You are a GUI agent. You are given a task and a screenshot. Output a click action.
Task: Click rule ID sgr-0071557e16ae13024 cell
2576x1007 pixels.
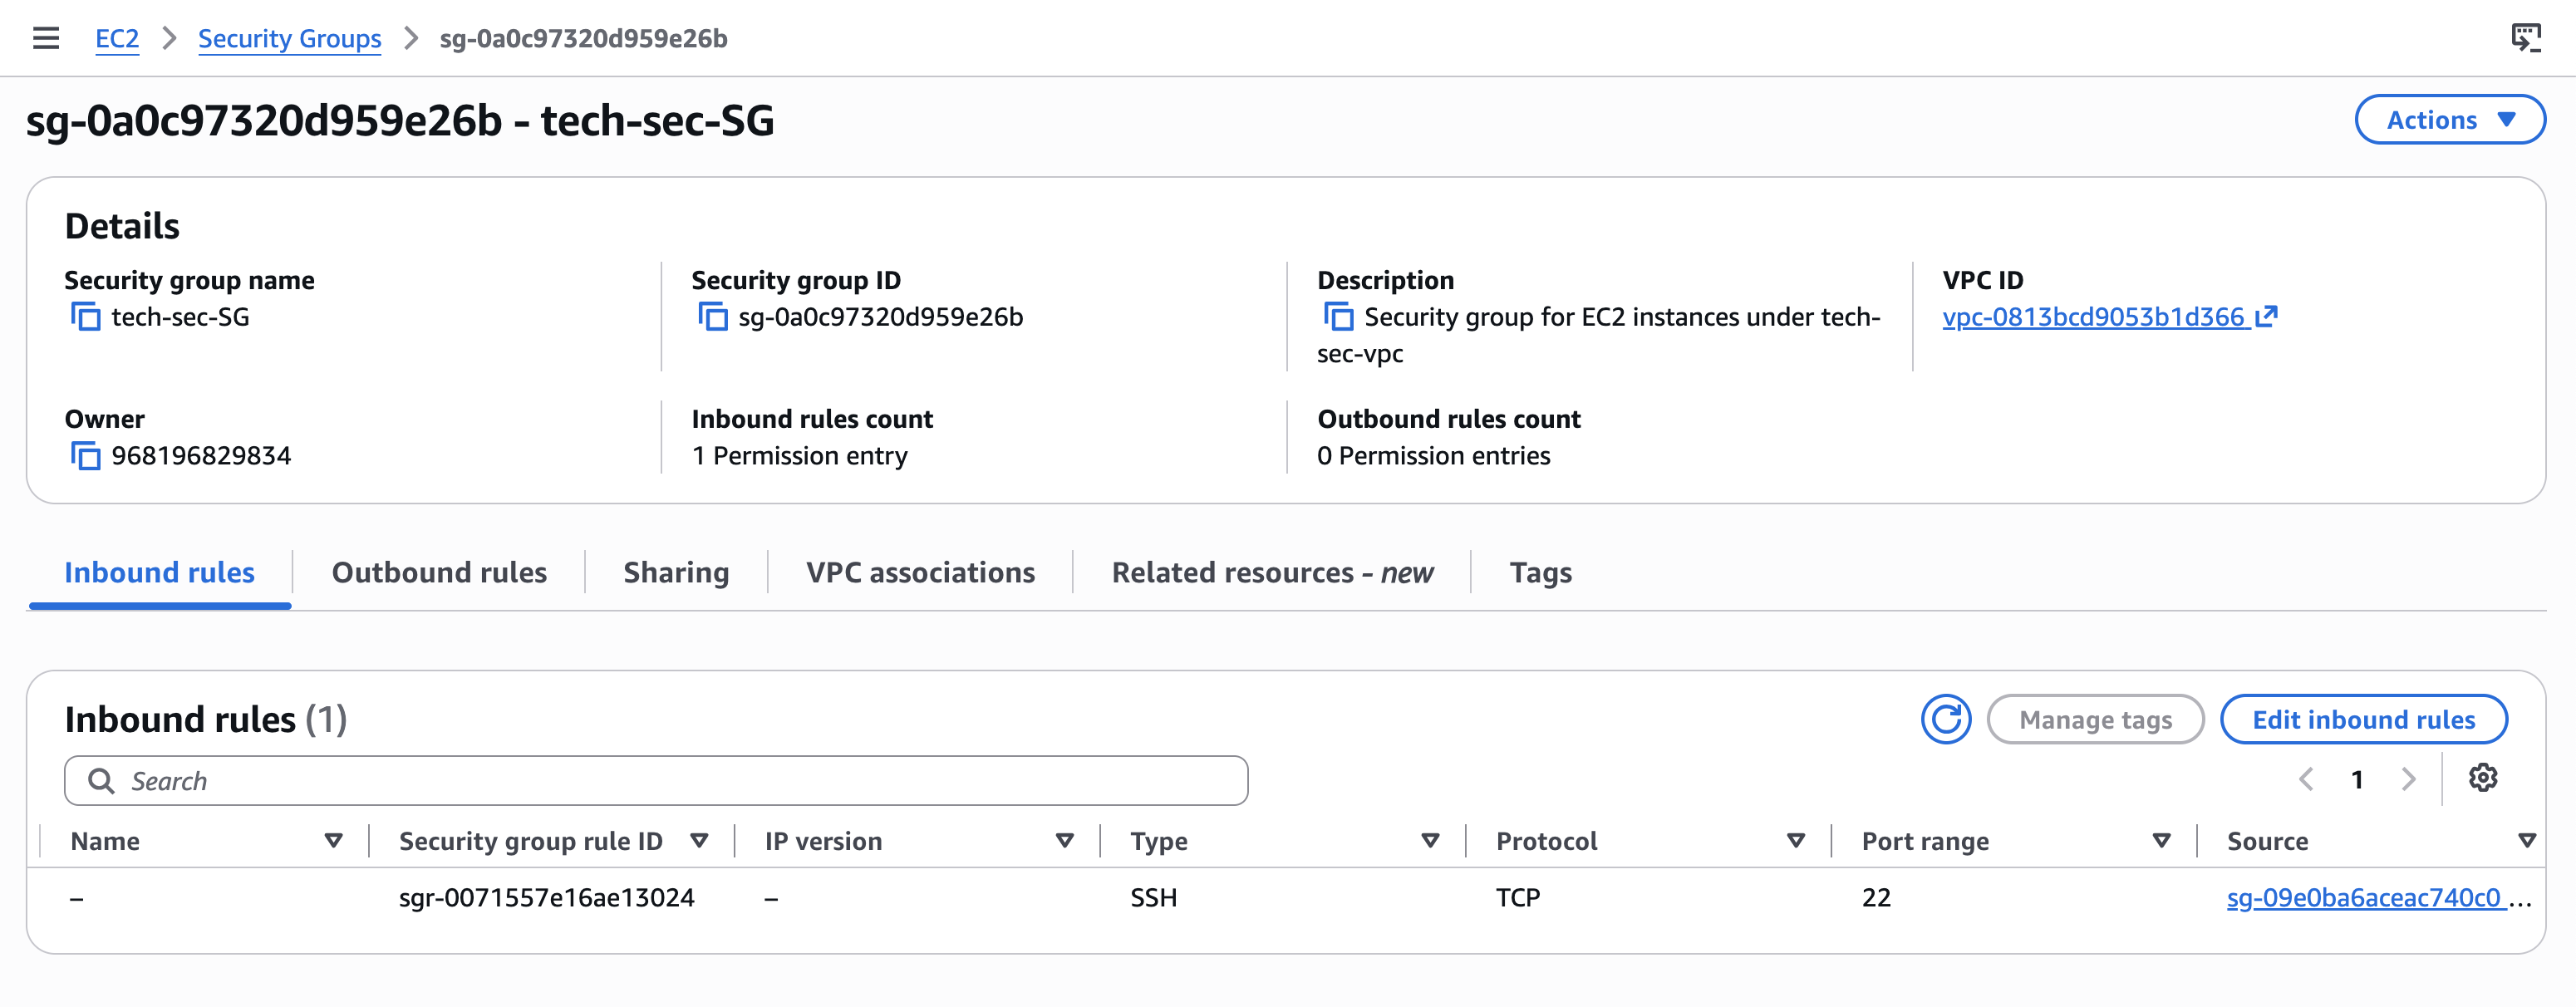(x=546, y=898)
